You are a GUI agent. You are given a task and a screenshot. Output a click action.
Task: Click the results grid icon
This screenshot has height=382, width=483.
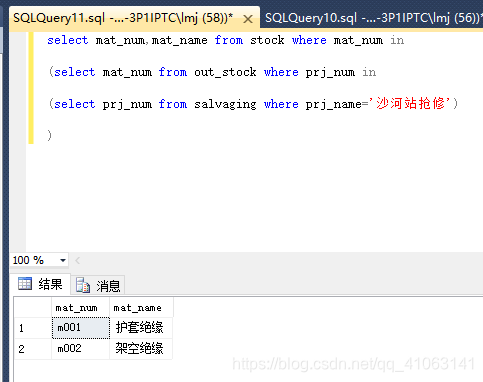coord(25,284)
